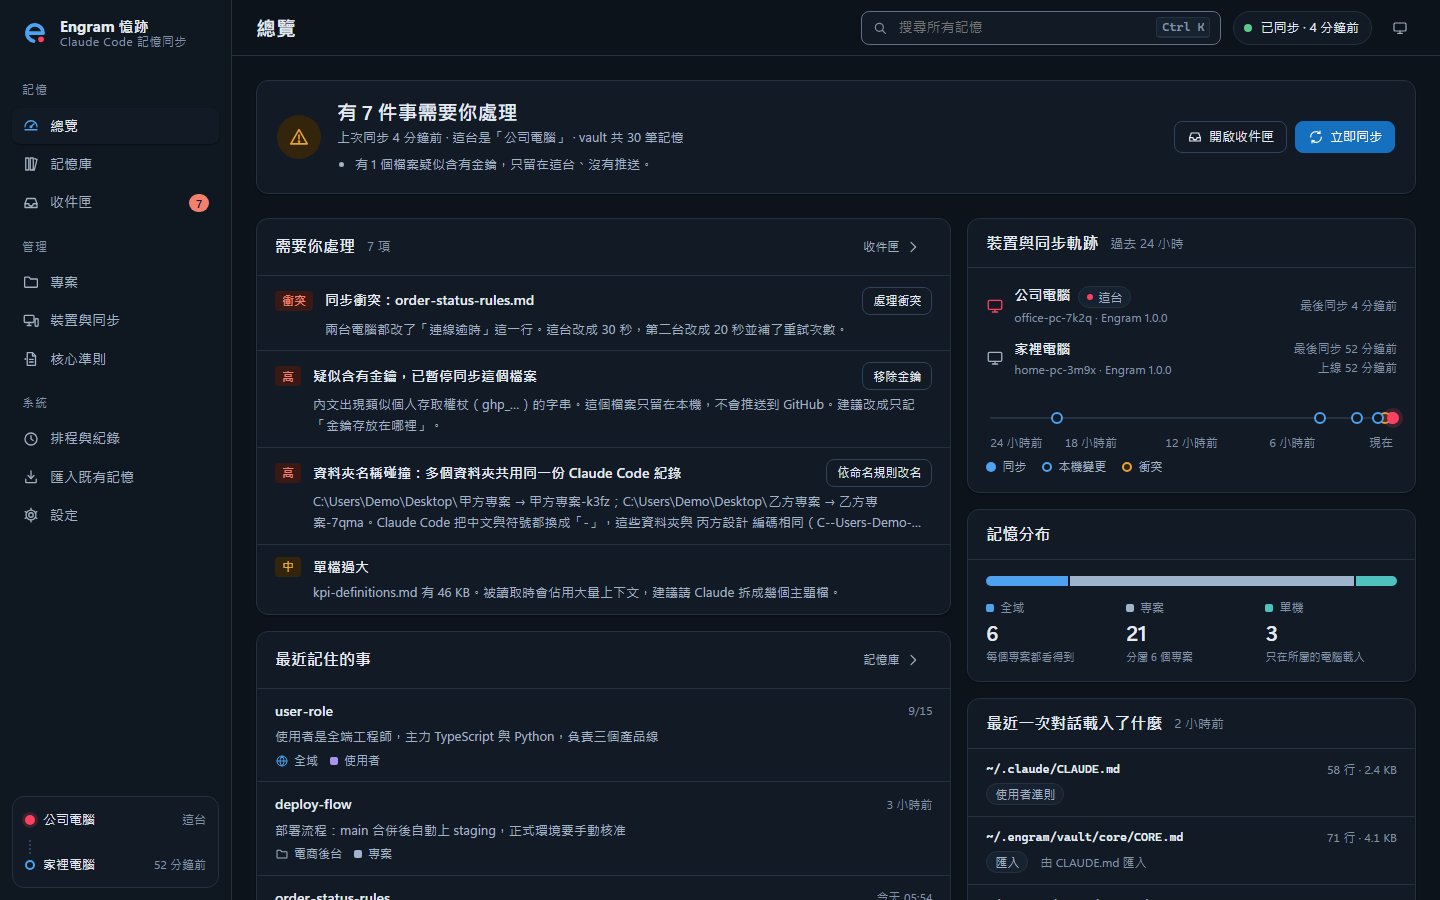Click the 衝突 tag on order-status-rules.md

pos(294,301)
